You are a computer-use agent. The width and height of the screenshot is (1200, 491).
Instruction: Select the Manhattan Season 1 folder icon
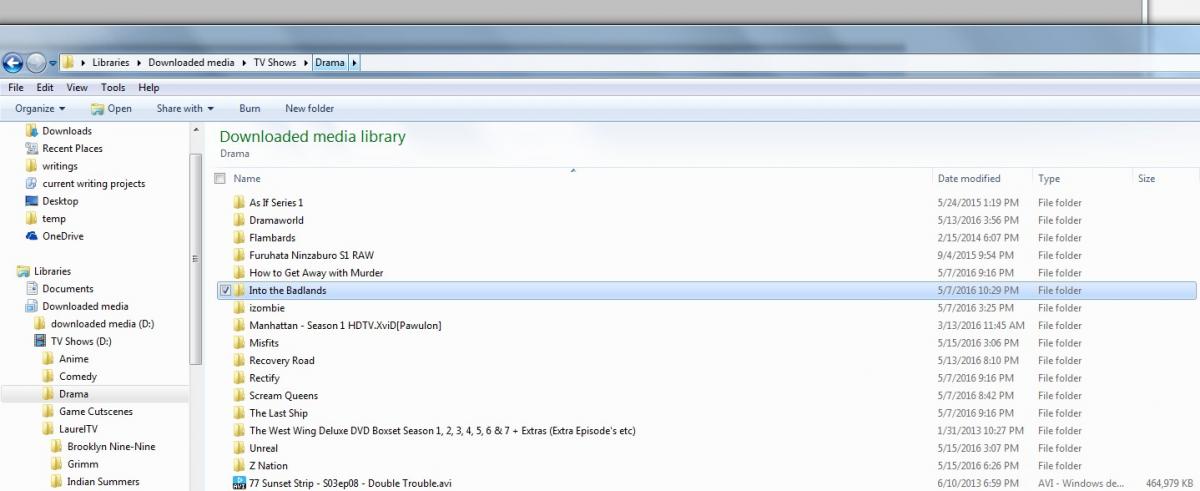tap(238, 325)
